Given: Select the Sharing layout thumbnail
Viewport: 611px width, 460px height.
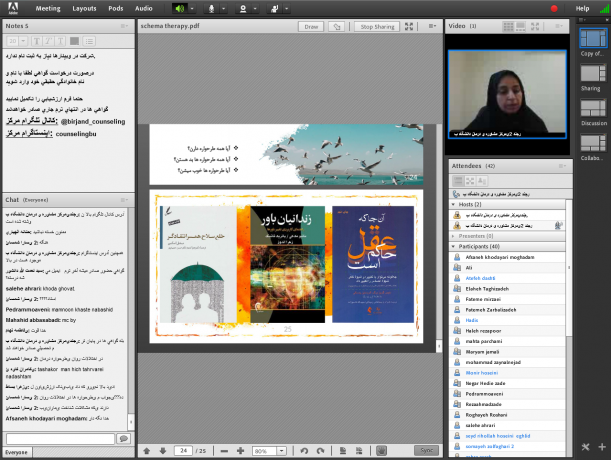Looking at the screenshot, I should tap(593, 73).
